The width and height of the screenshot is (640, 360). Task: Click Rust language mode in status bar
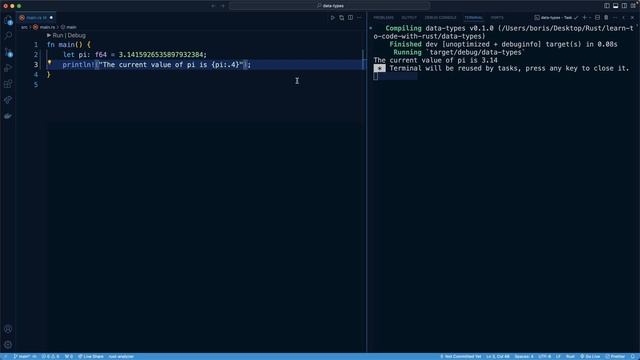pos(570,356)
